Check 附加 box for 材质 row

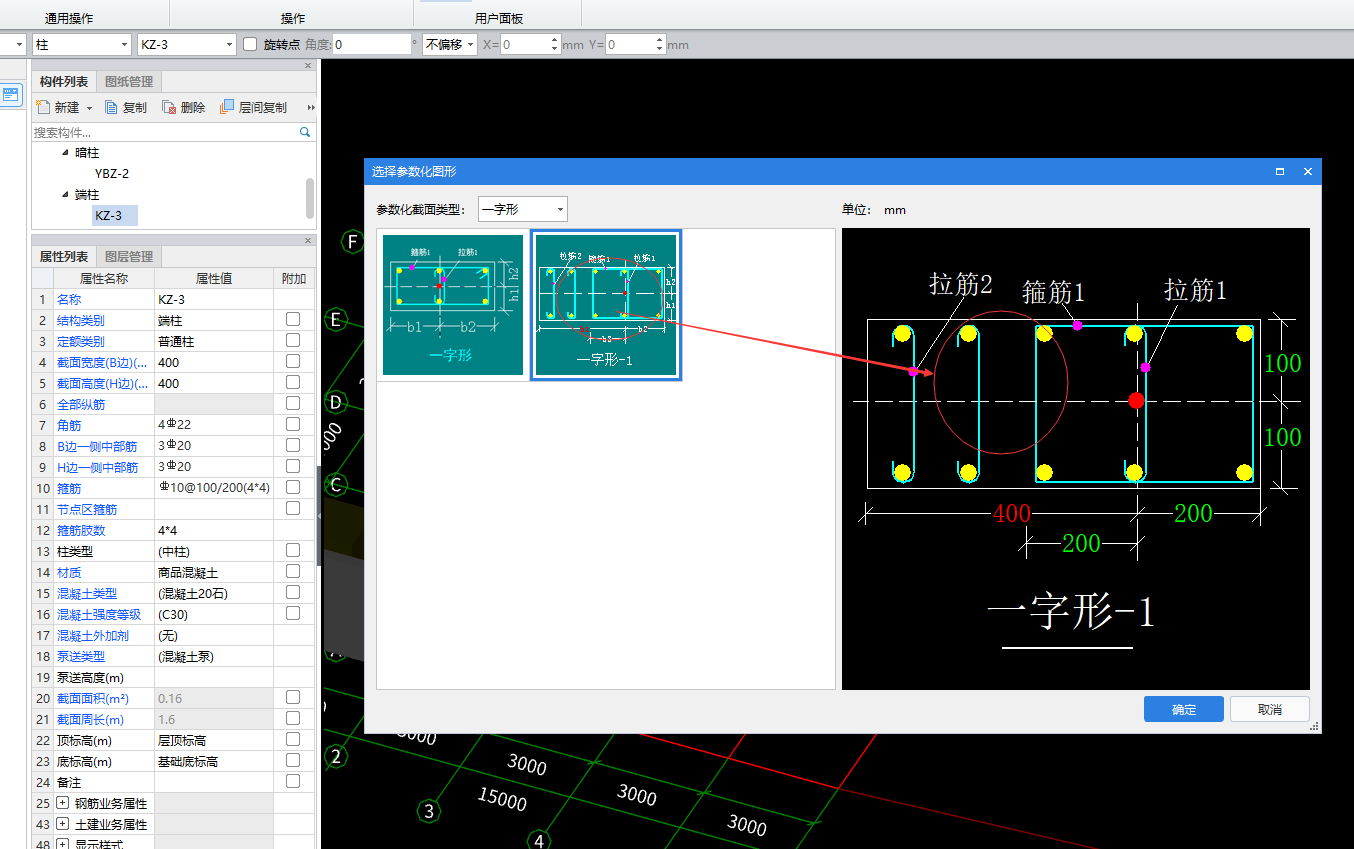tap(293, 571)
